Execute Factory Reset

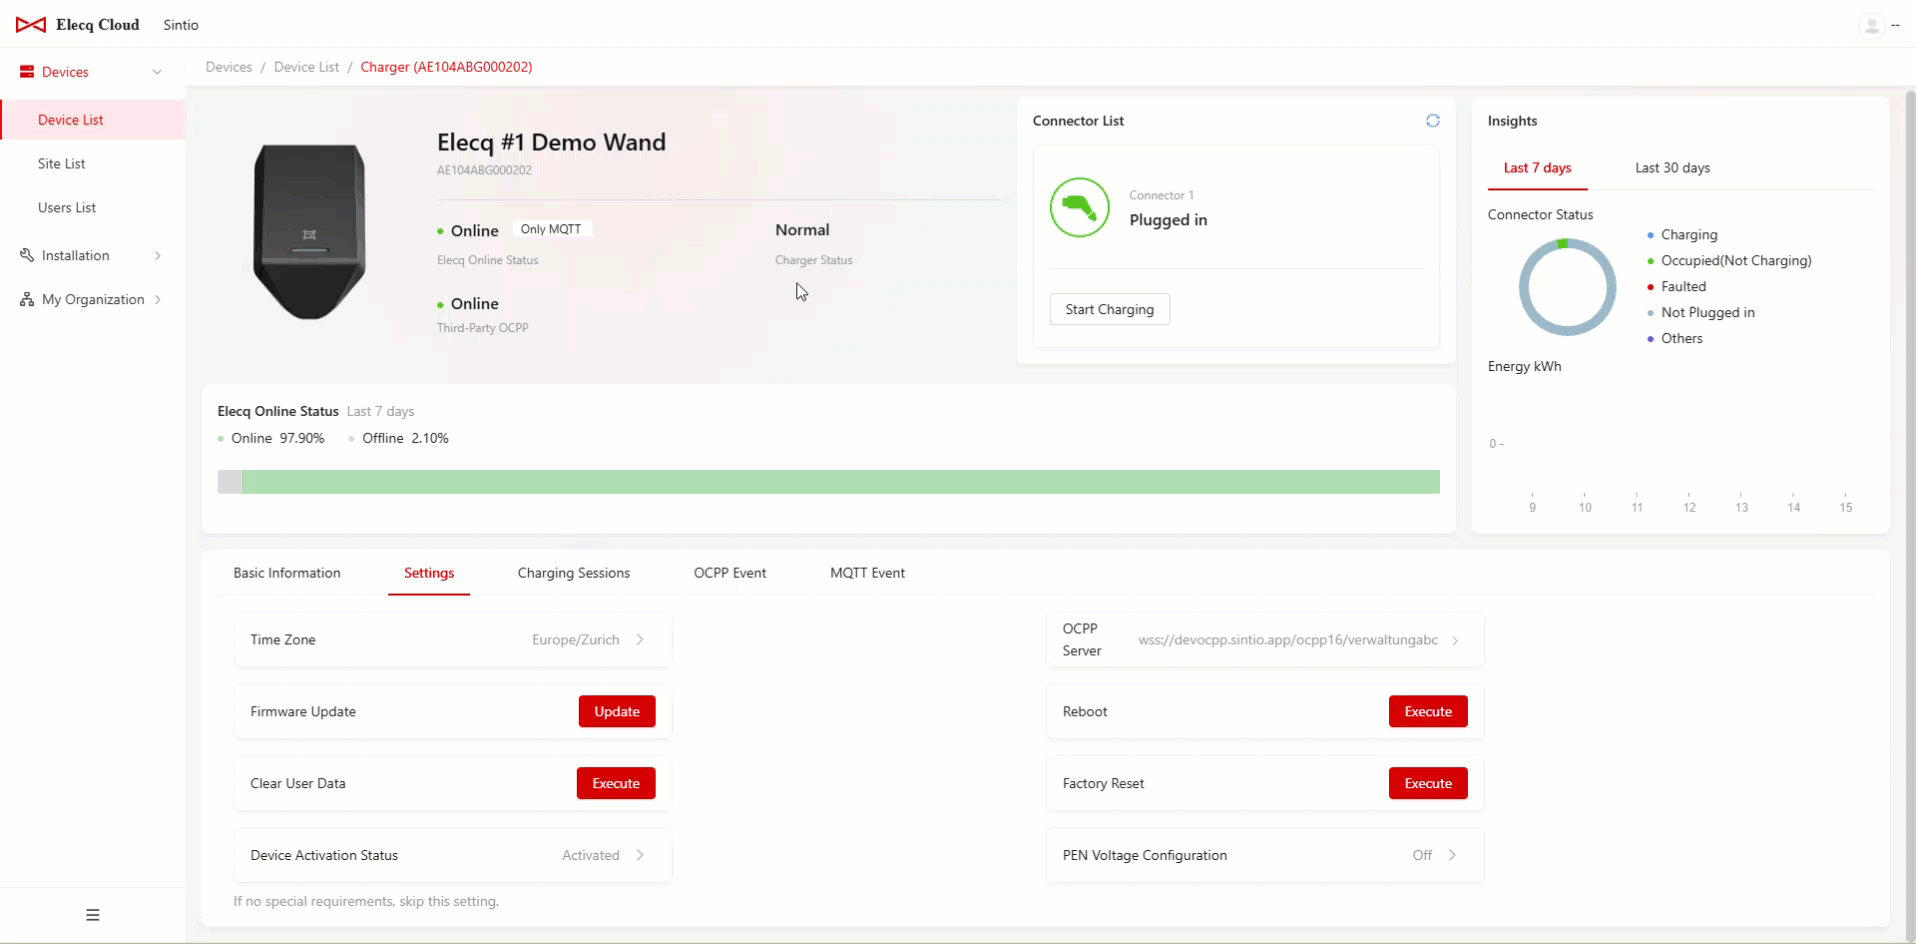point(1428,783)
